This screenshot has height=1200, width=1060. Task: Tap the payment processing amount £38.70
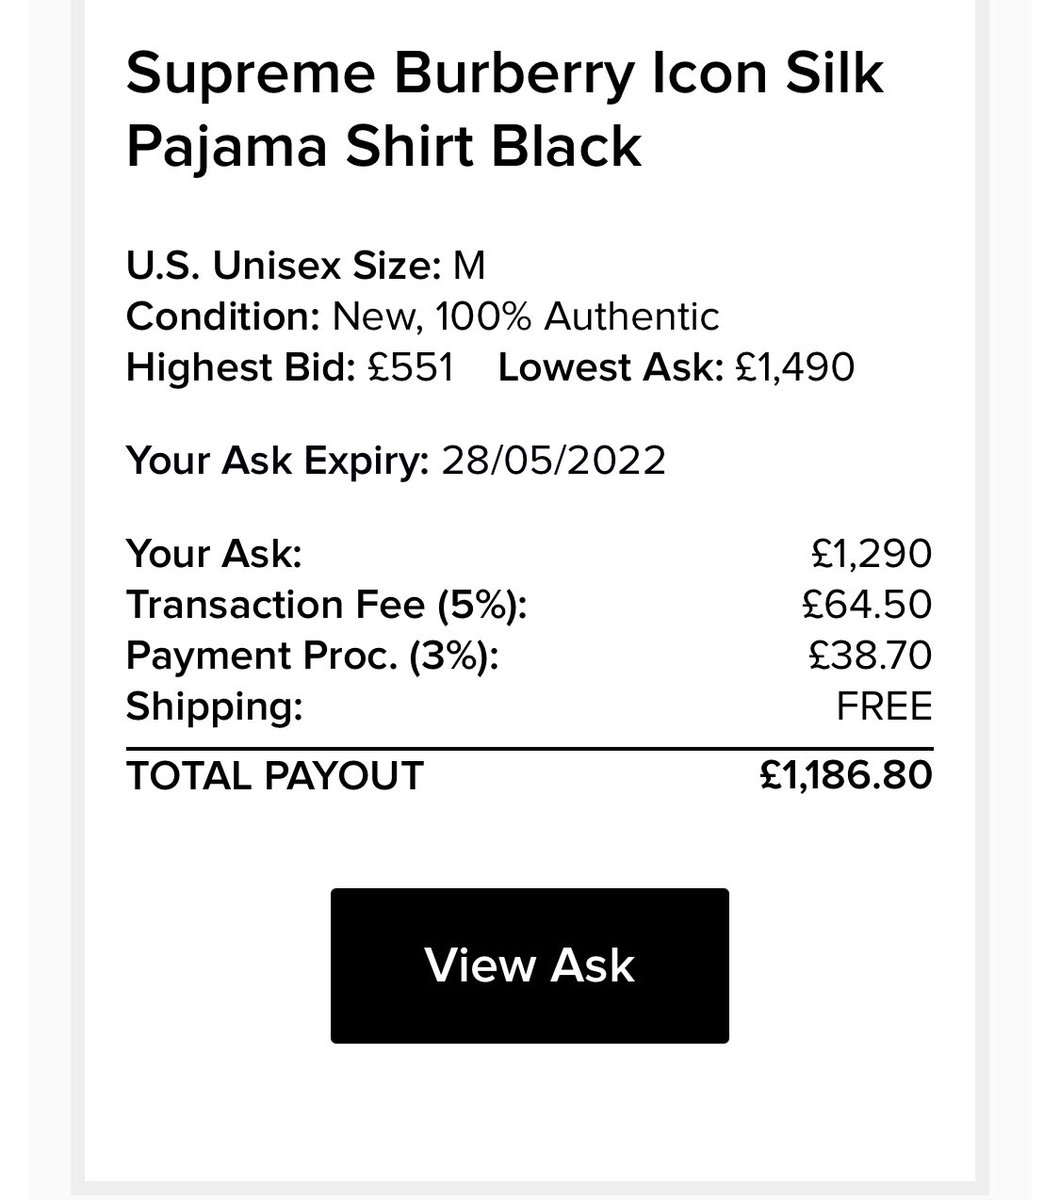pos(870,655)
